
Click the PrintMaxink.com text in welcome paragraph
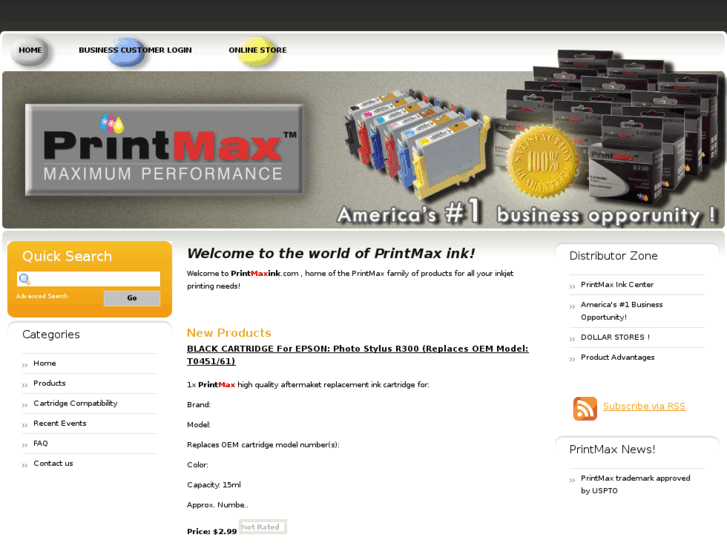tap(265, 273)
